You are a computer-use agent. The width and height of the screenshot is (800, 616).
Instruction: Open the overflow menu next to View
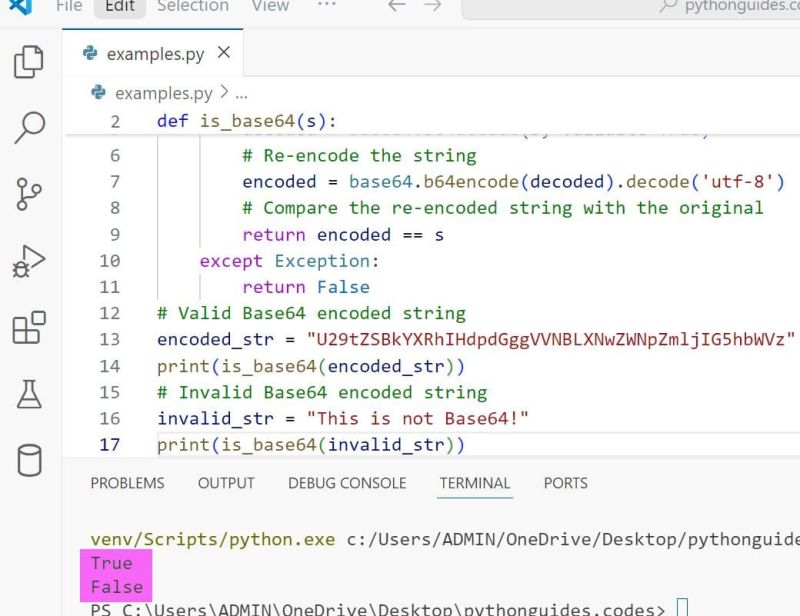point(327,6)
